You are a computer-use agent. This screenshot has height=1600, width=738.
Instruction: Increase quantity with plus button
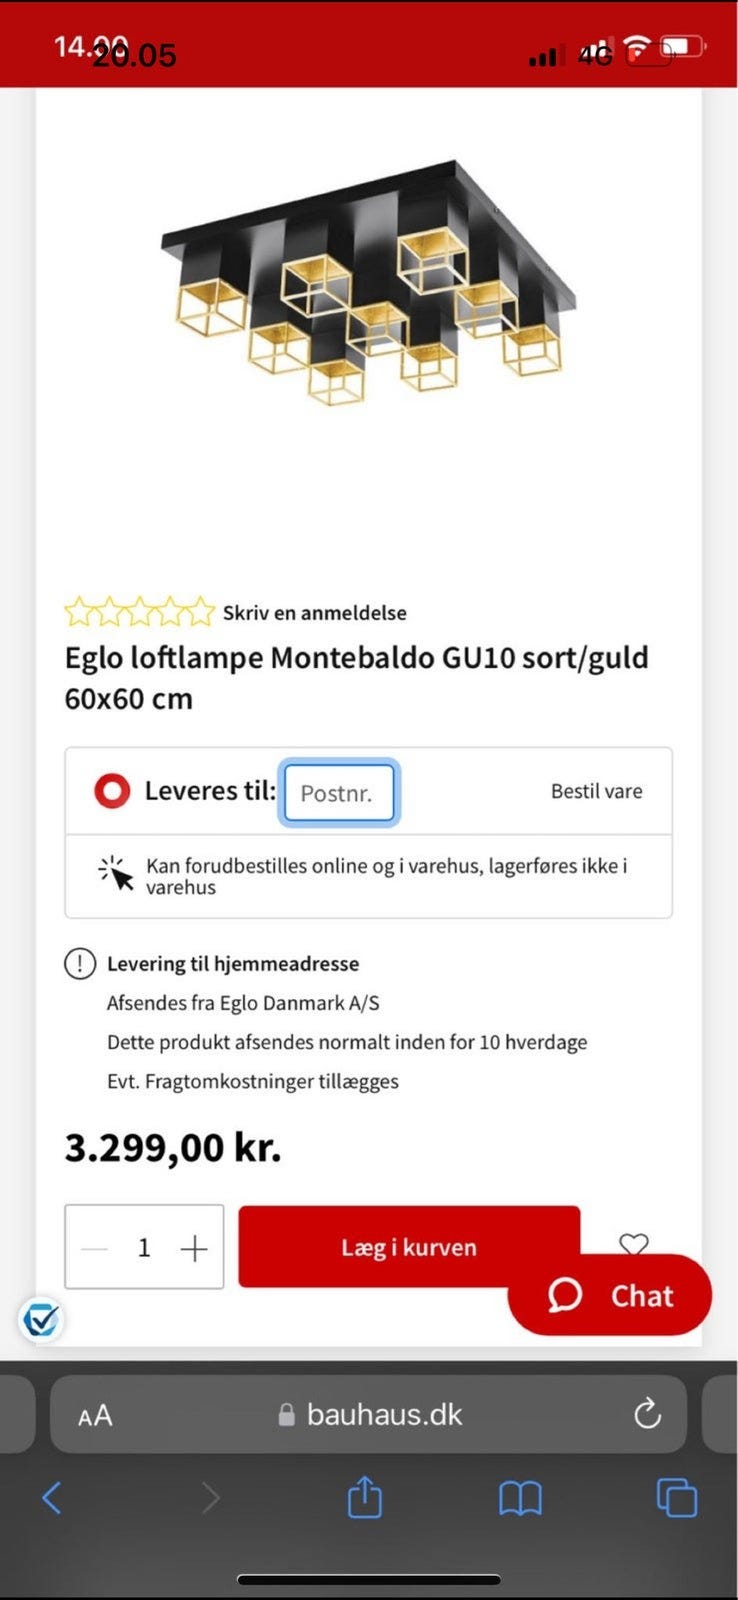pos(194,1248)
